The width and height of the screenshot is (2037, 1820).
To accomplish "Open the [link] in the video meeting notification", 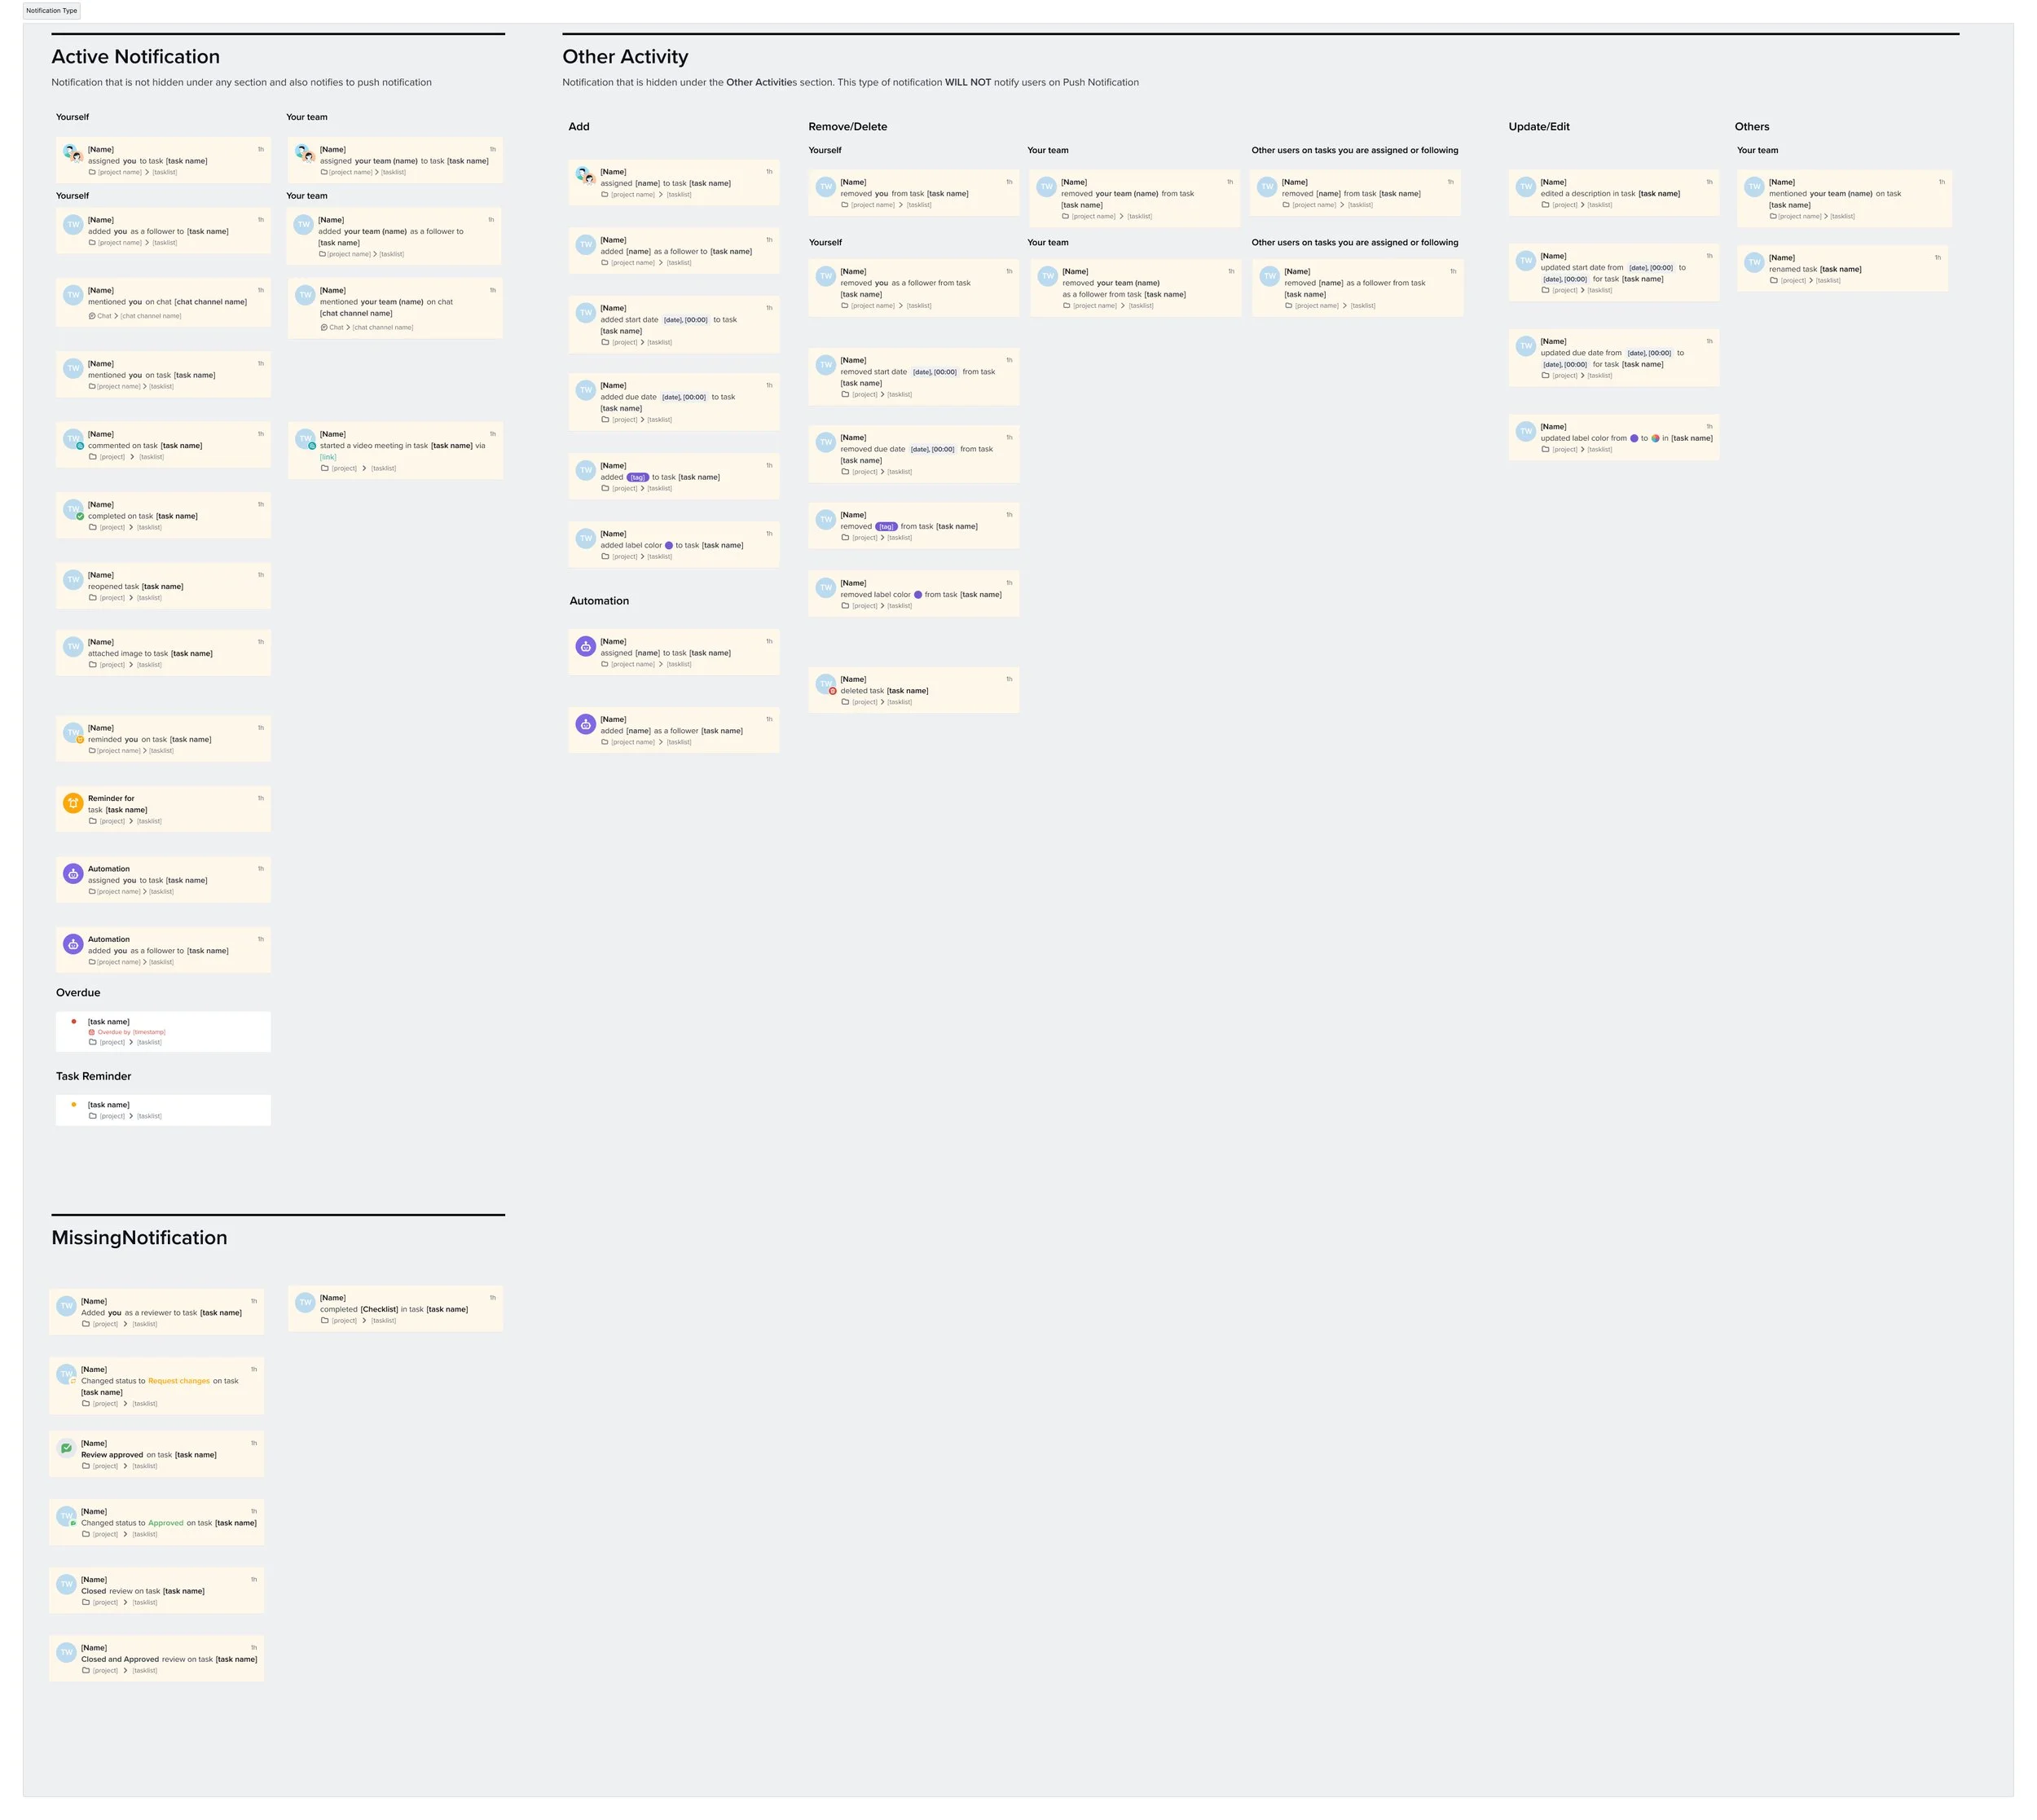I will (328, 457).
